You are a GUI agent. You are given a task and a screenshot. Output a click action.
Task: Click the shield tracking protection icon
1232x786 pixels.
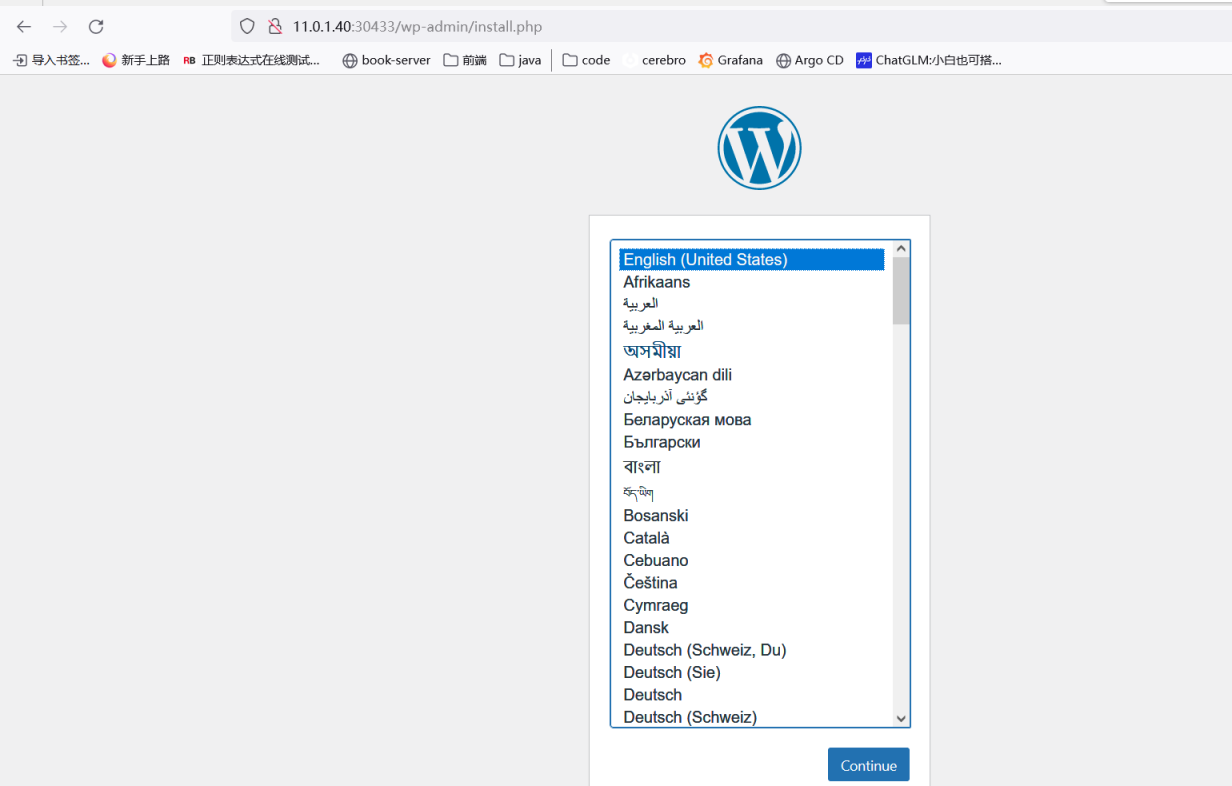pyautogui.click(x=247, y=27)
